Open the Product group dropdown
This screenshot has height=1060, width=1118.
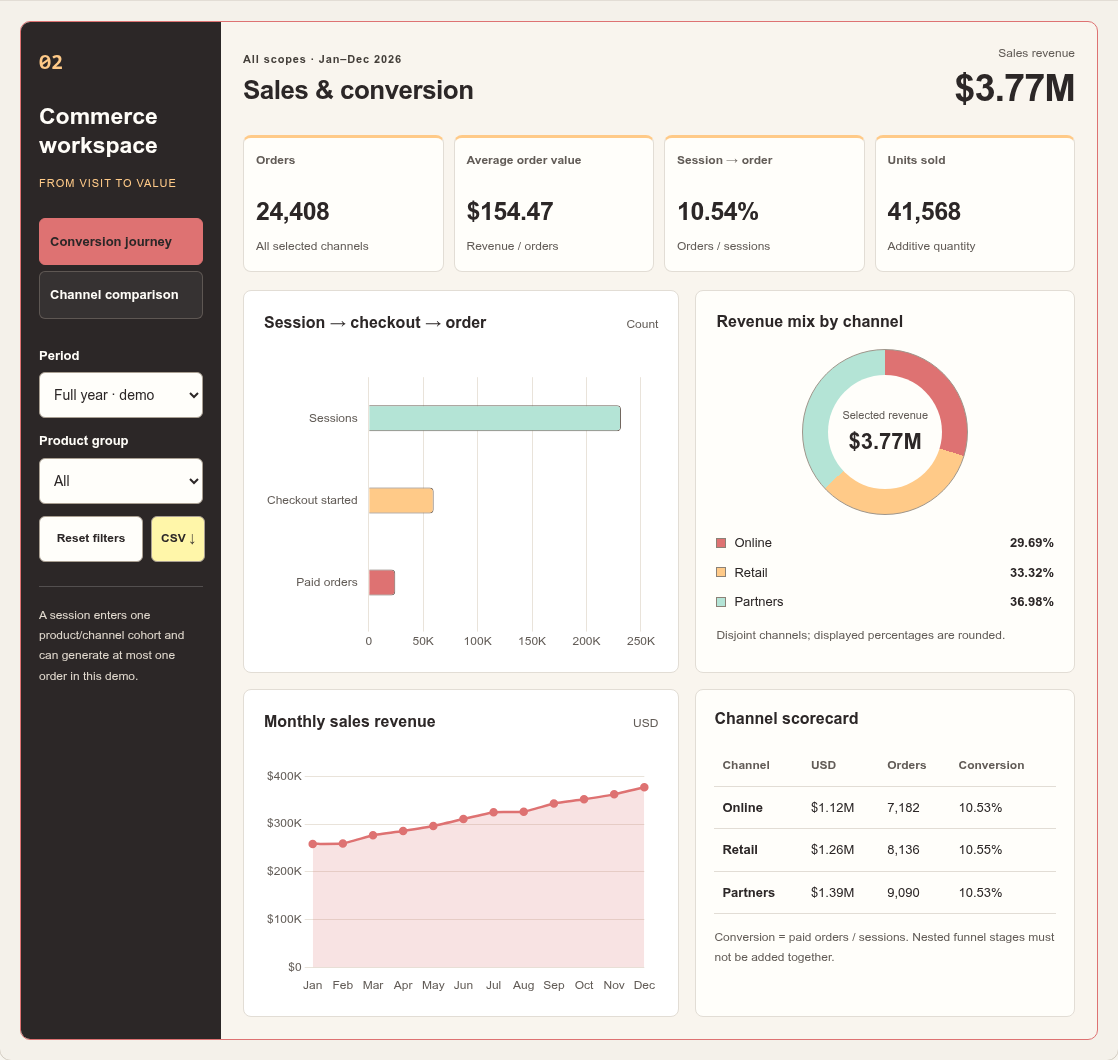pyautogui.click(x=120, y=481)
